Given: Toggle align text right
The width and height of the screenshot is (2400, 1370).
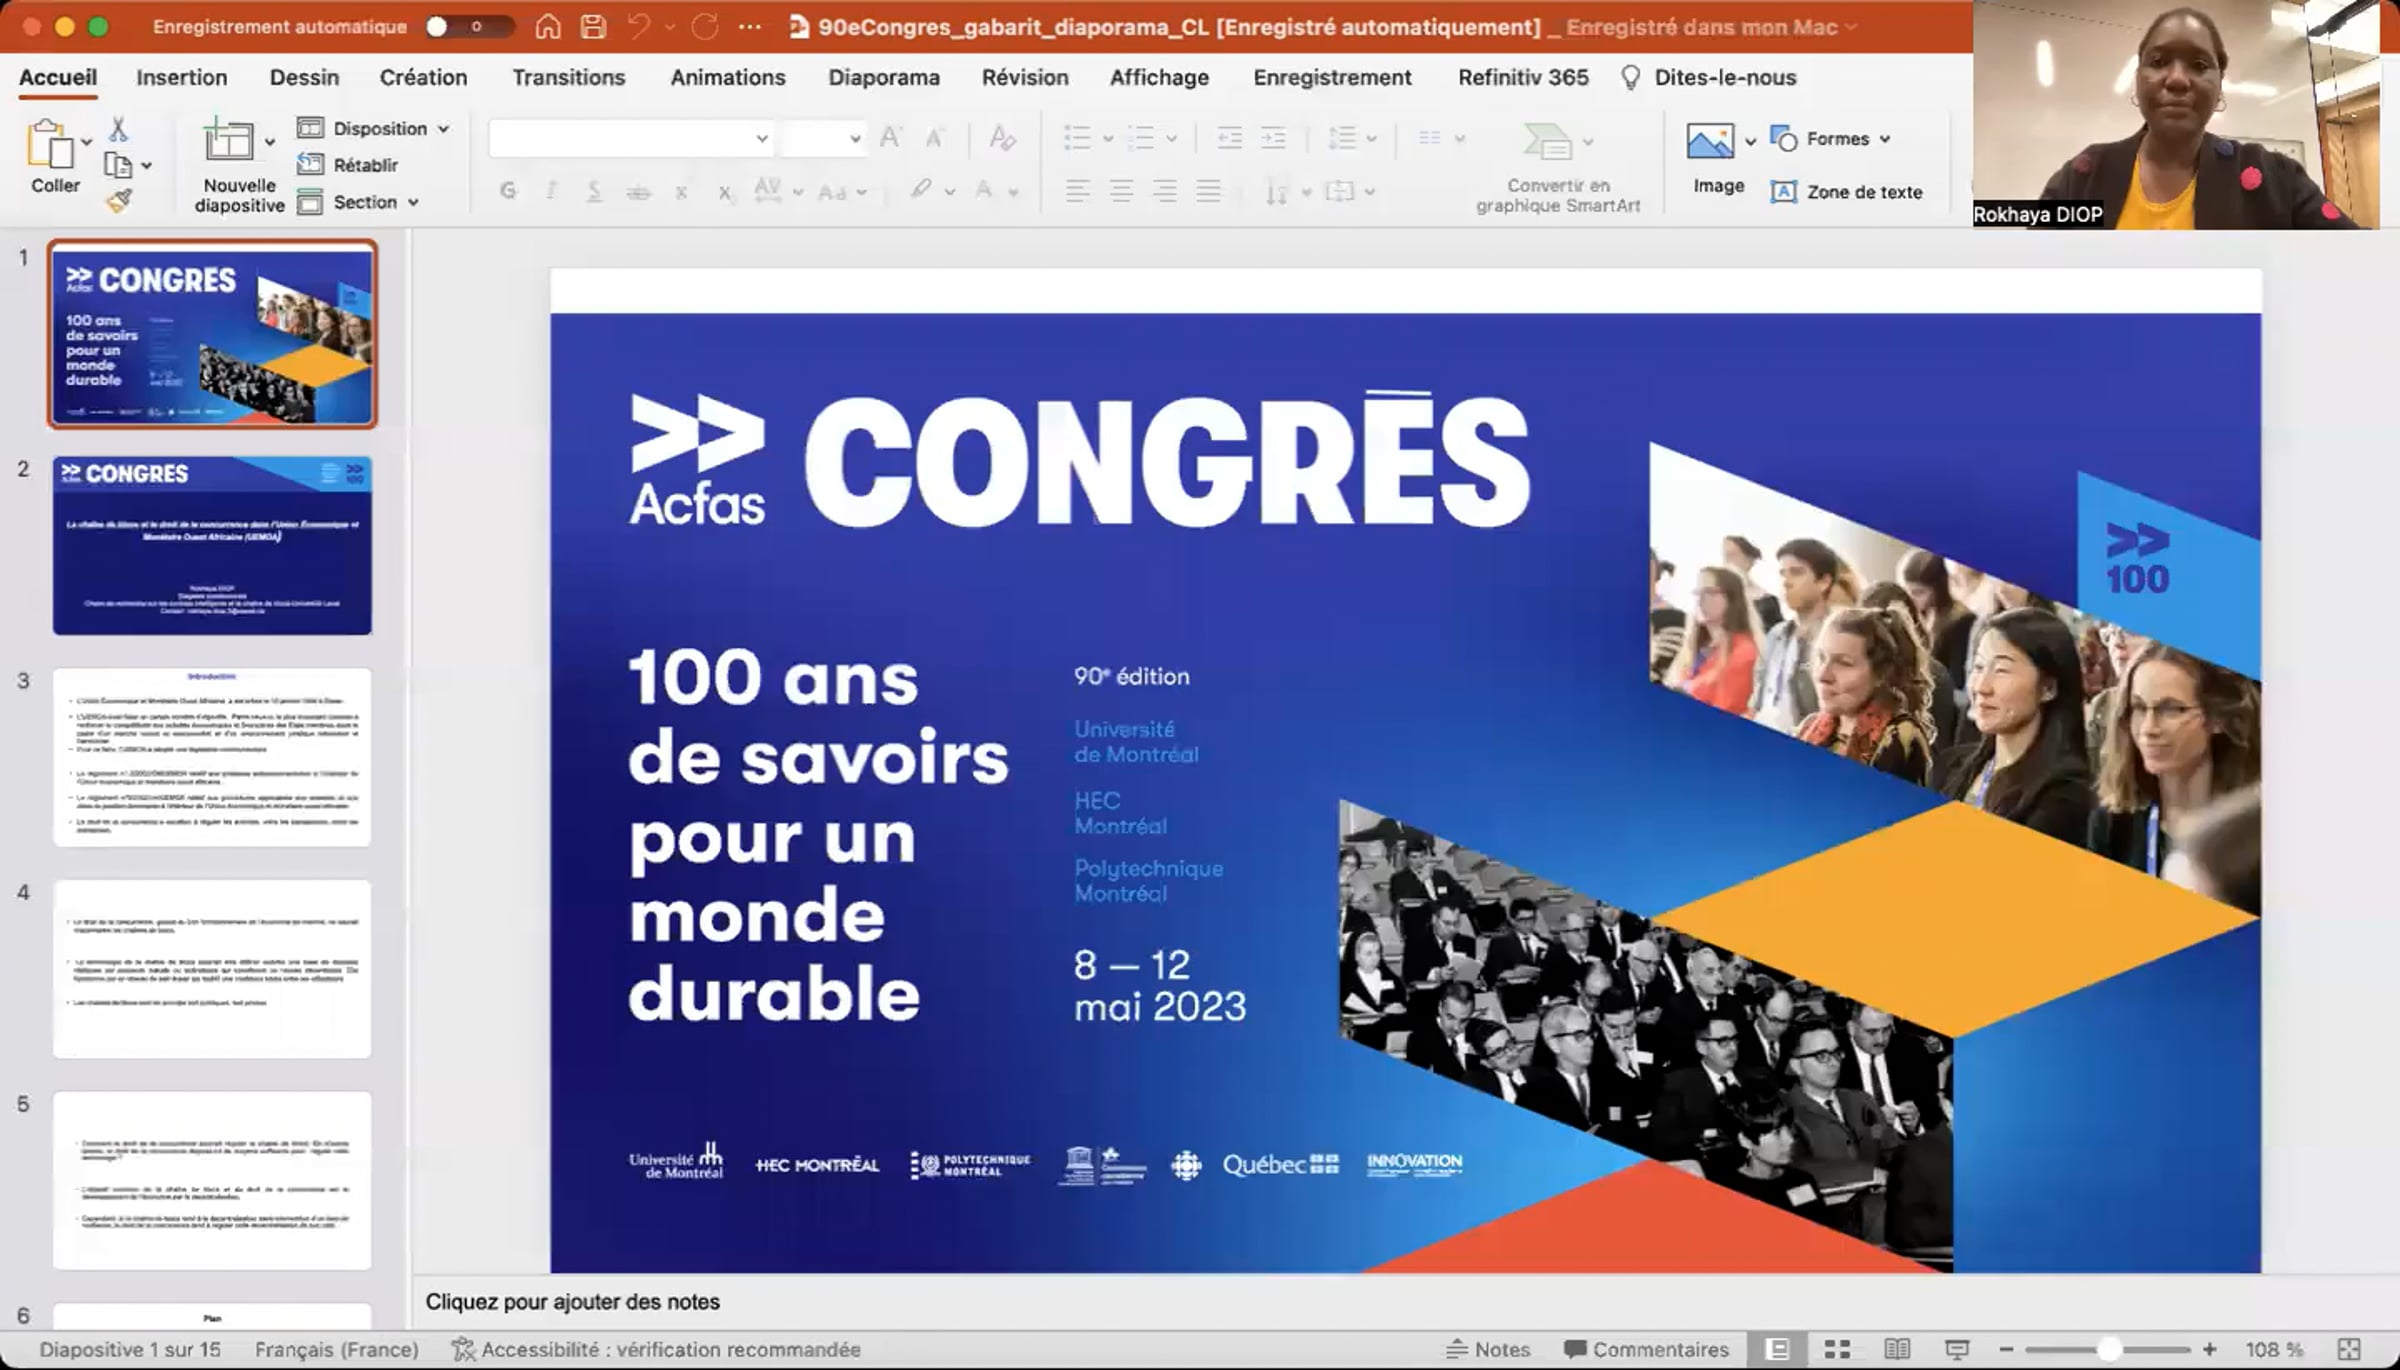Looking at the screenshot, I should pyautogui.click(x=1165, y=190).
